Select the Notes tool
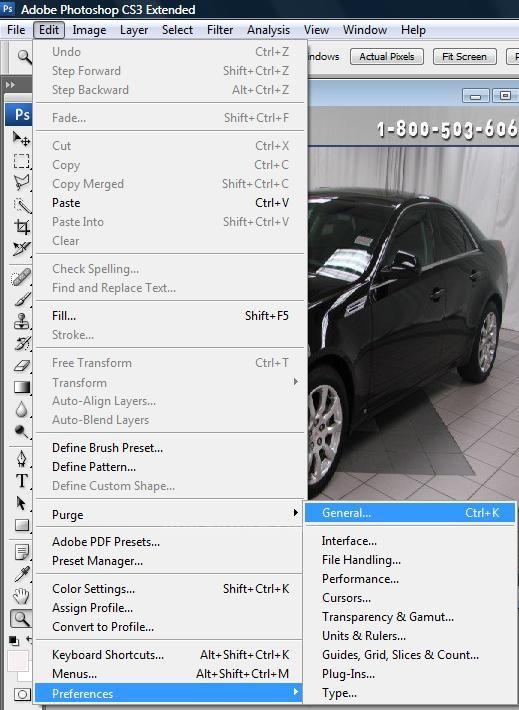This screenshot has width=519, height=710. (x=21, y=552)
